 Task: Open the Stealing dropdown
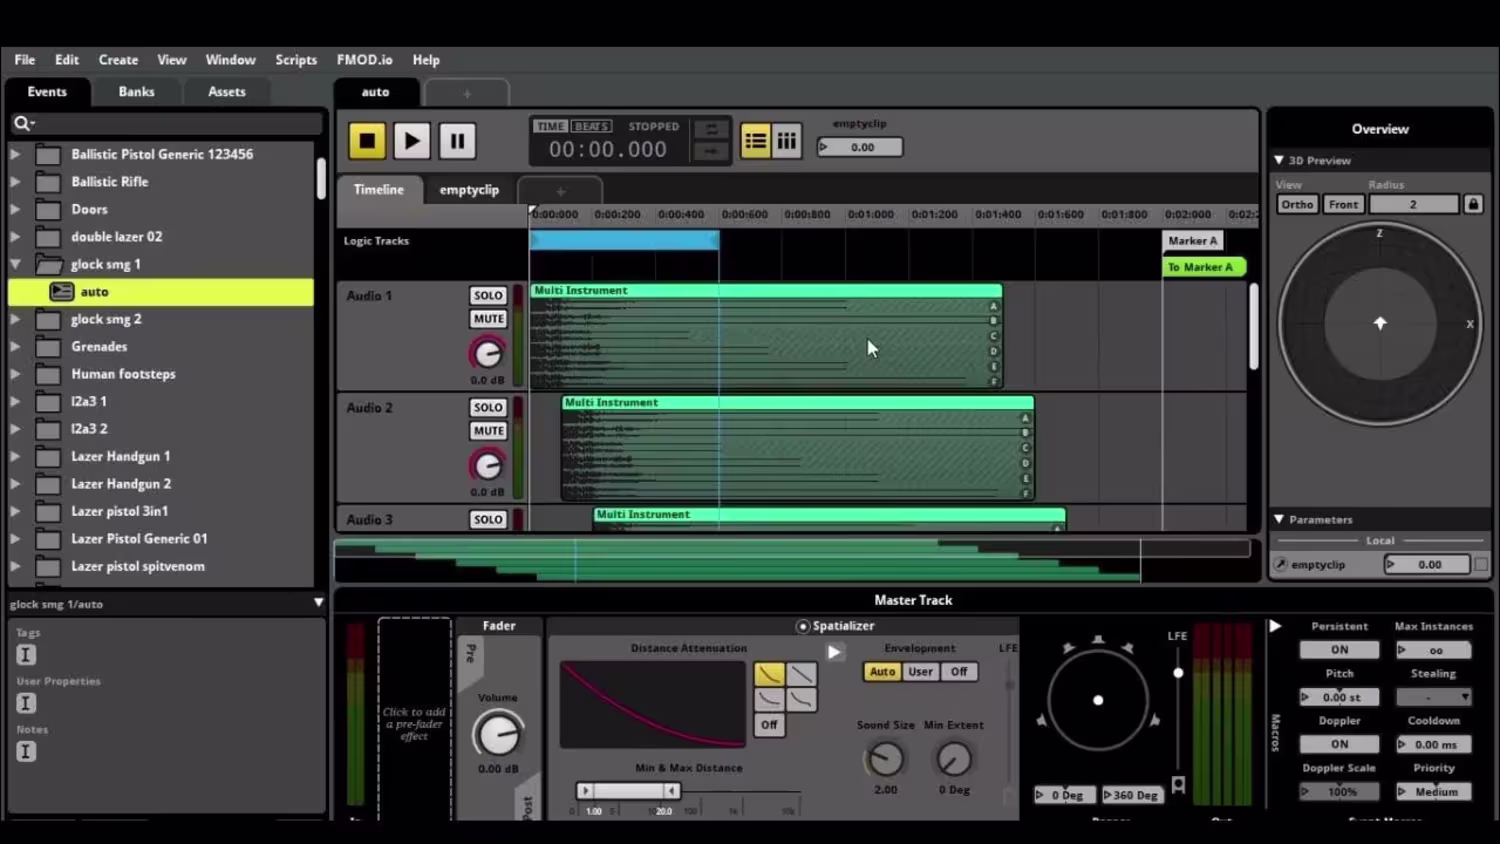[x=1434, y=697]
